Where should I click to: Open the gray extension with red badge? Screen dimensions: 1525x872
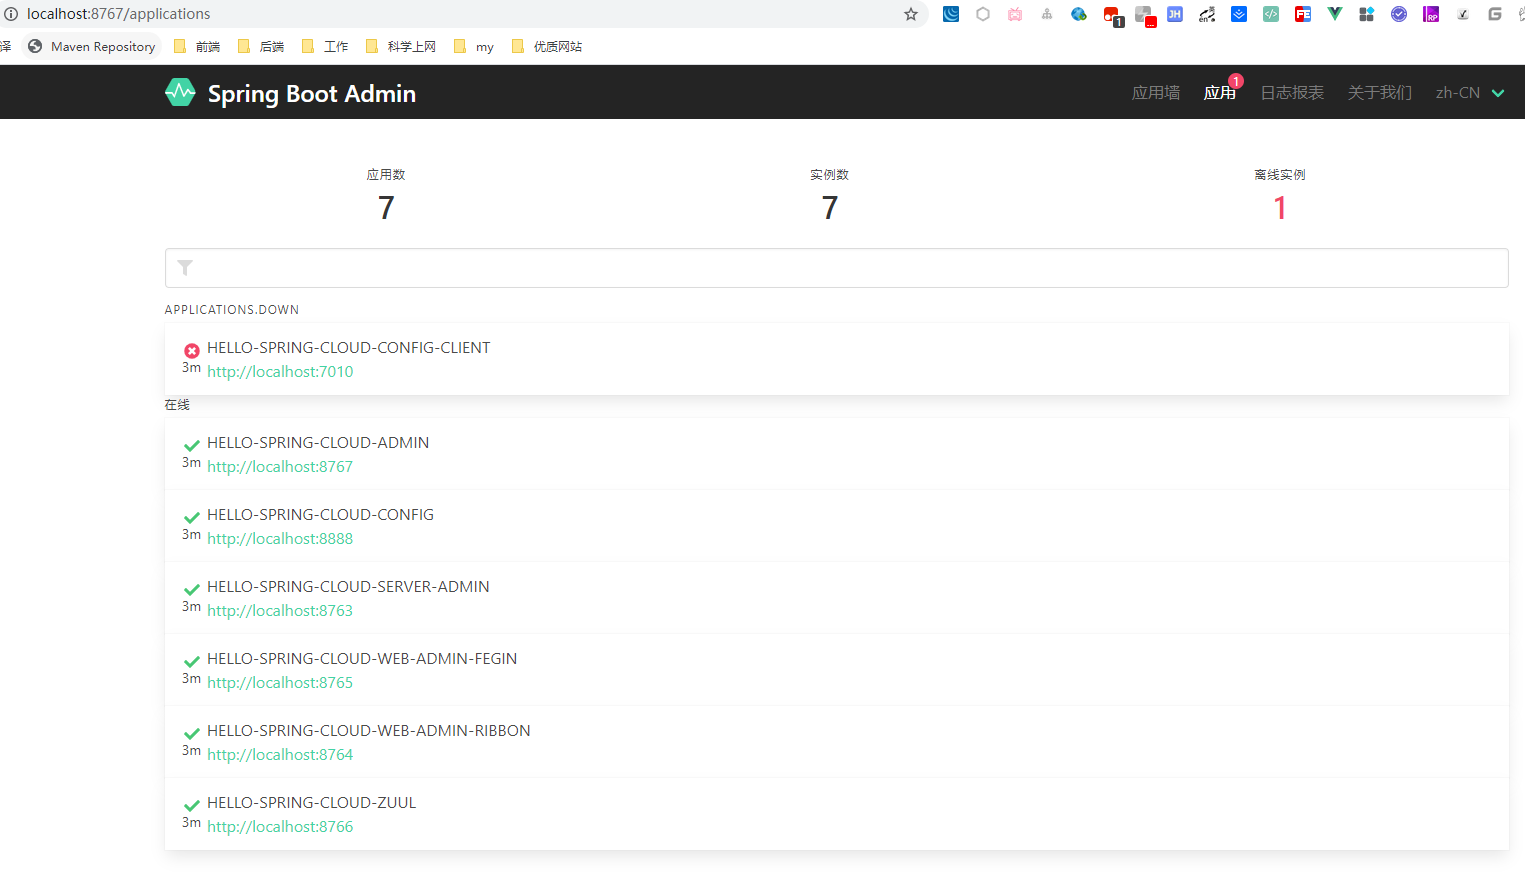coord(1145,16)
